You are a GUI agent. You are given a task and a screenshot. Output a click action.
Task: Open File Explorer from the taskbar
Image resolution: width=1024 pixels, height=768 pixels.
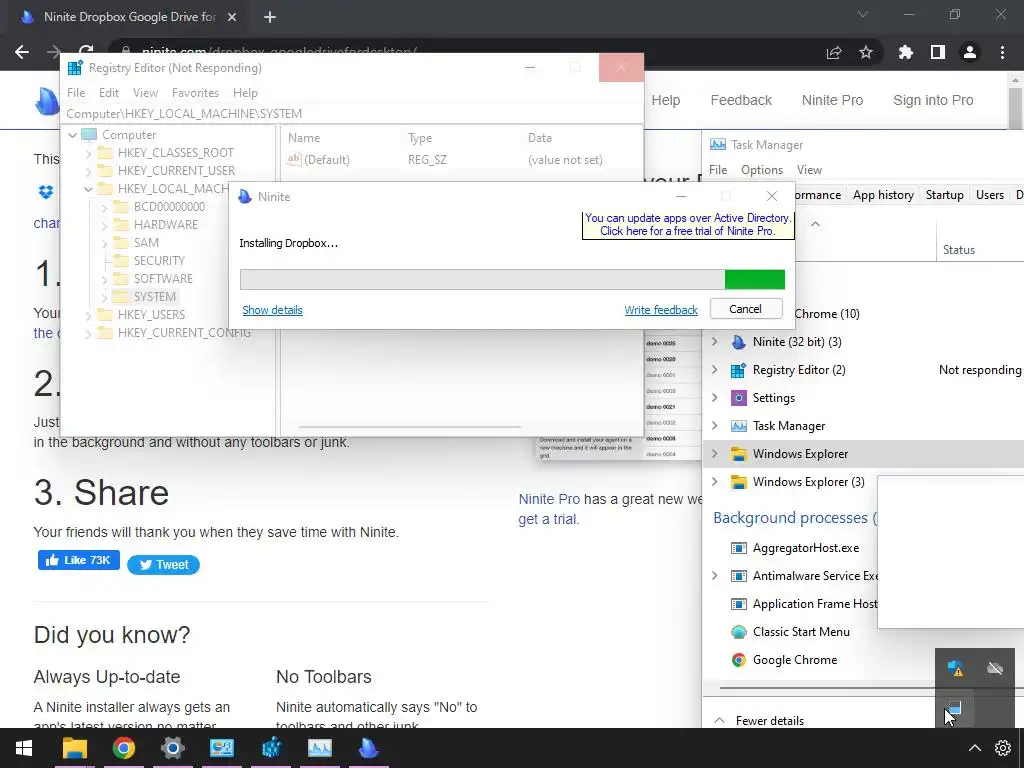click(x=74, y=748)
